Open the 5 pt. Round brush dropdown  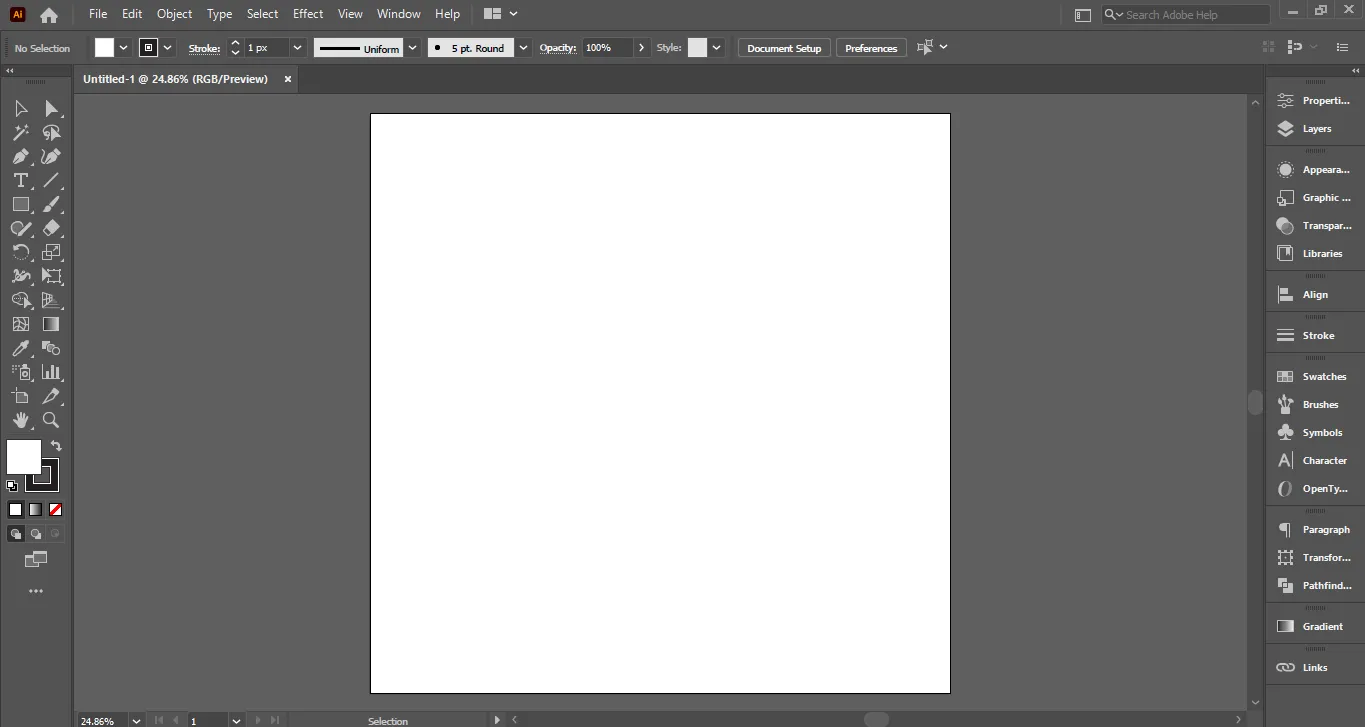point(522,47)
